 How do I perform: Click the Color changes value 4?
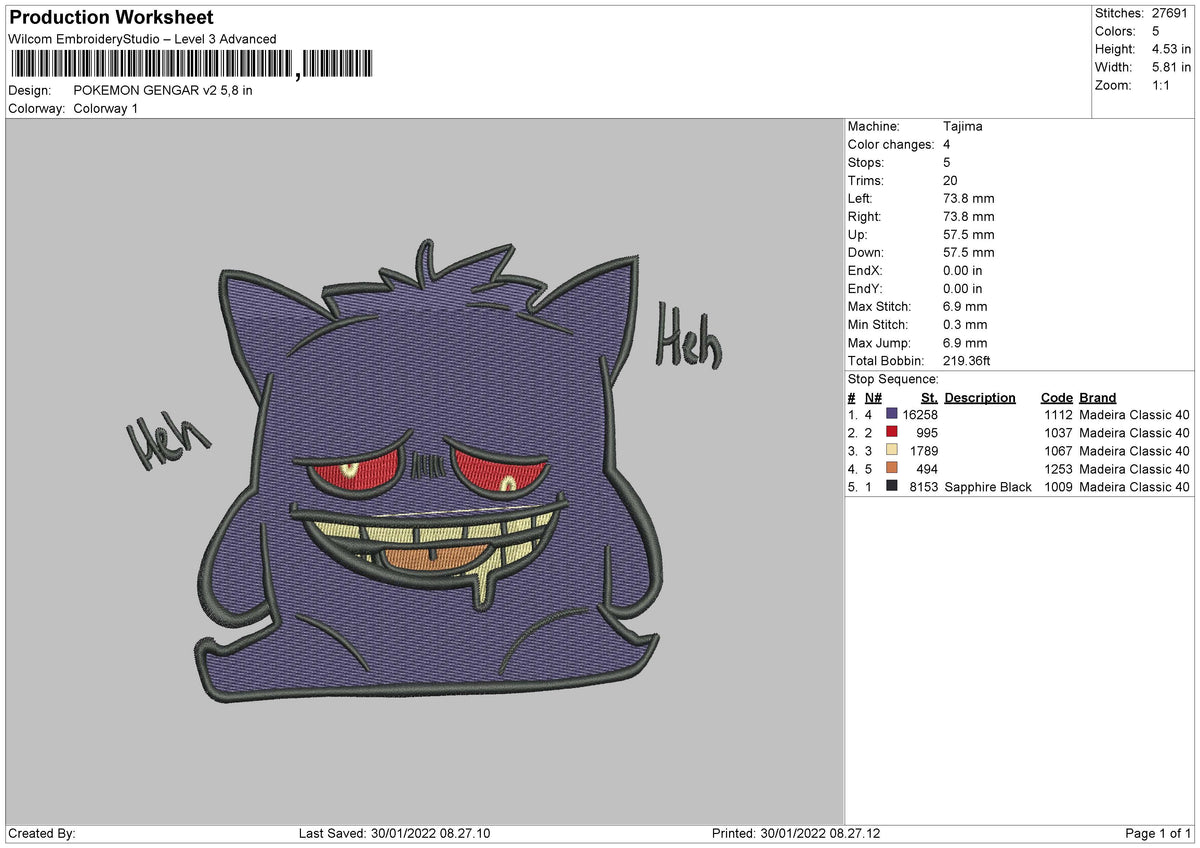tap(947, 144)
